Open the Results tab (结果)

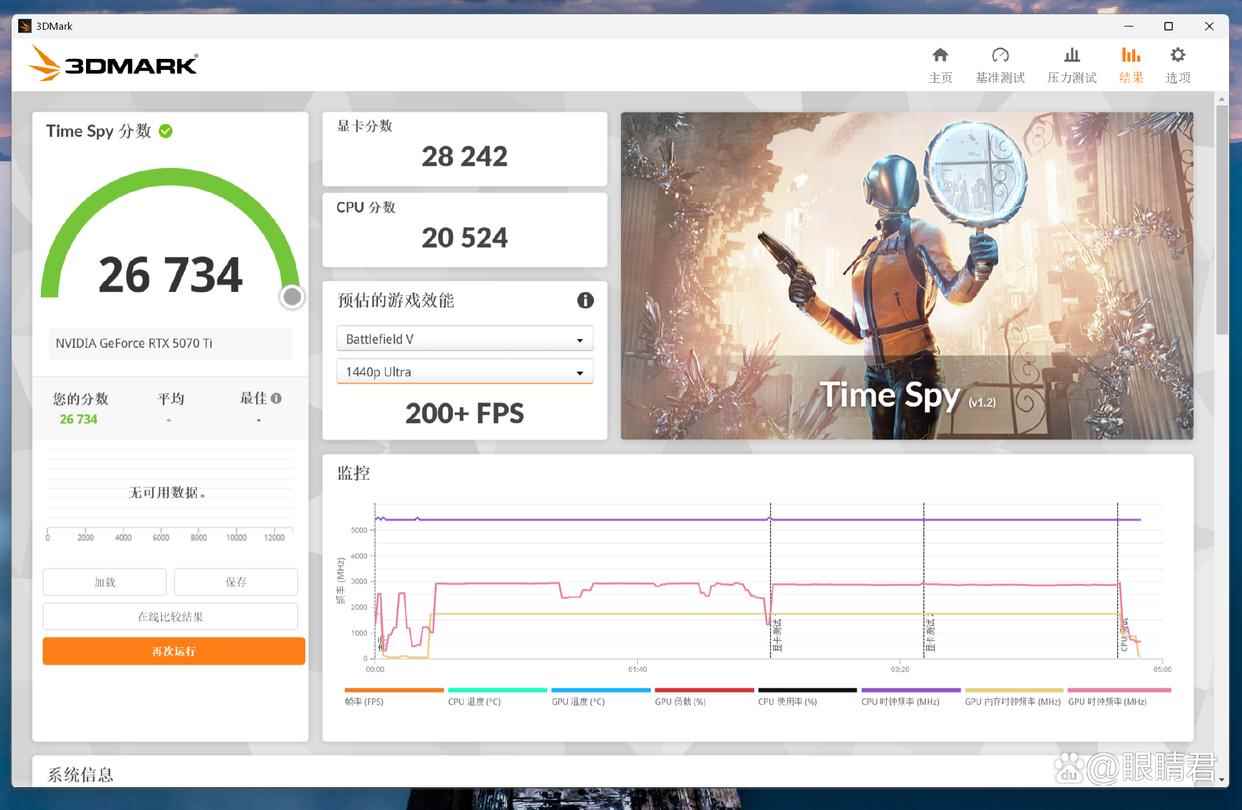[x=1131, y=66]
